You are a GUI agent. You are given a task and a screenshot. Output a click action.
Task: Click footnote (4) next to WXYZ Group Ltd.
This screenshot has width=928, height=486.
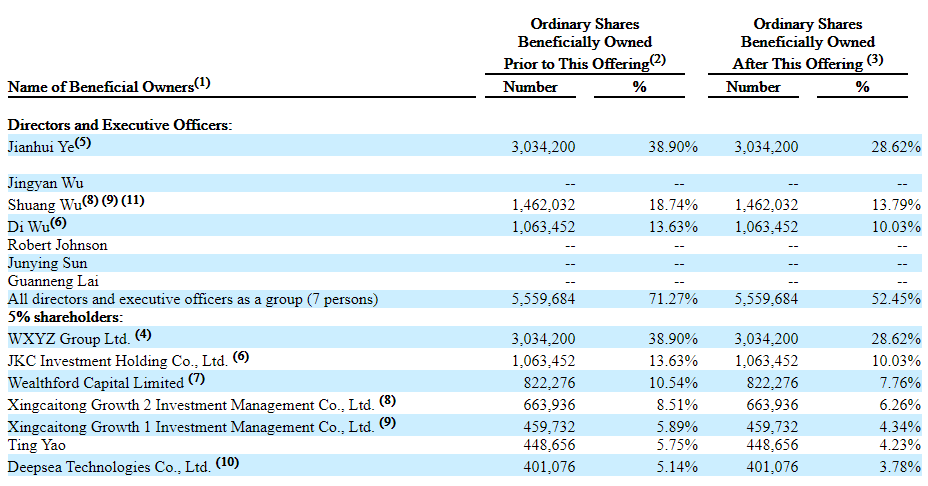[144, 334]
